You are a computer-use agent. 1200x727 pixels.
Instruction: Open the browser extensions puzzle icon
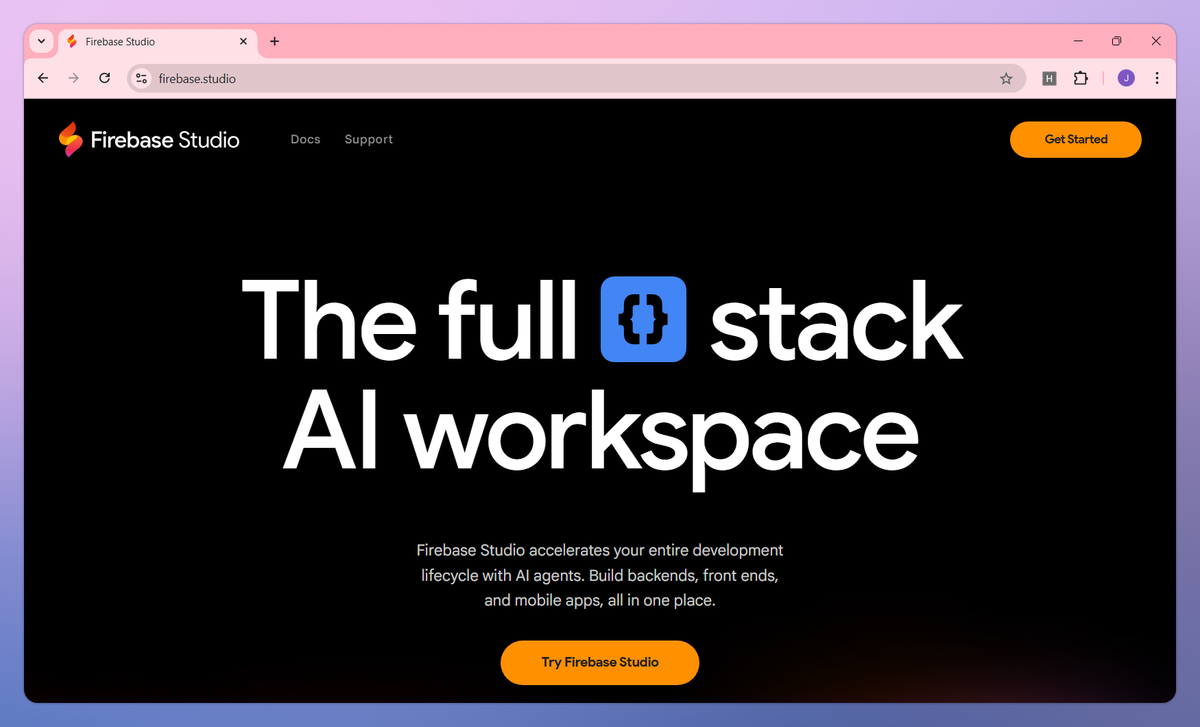(1081, 77)
